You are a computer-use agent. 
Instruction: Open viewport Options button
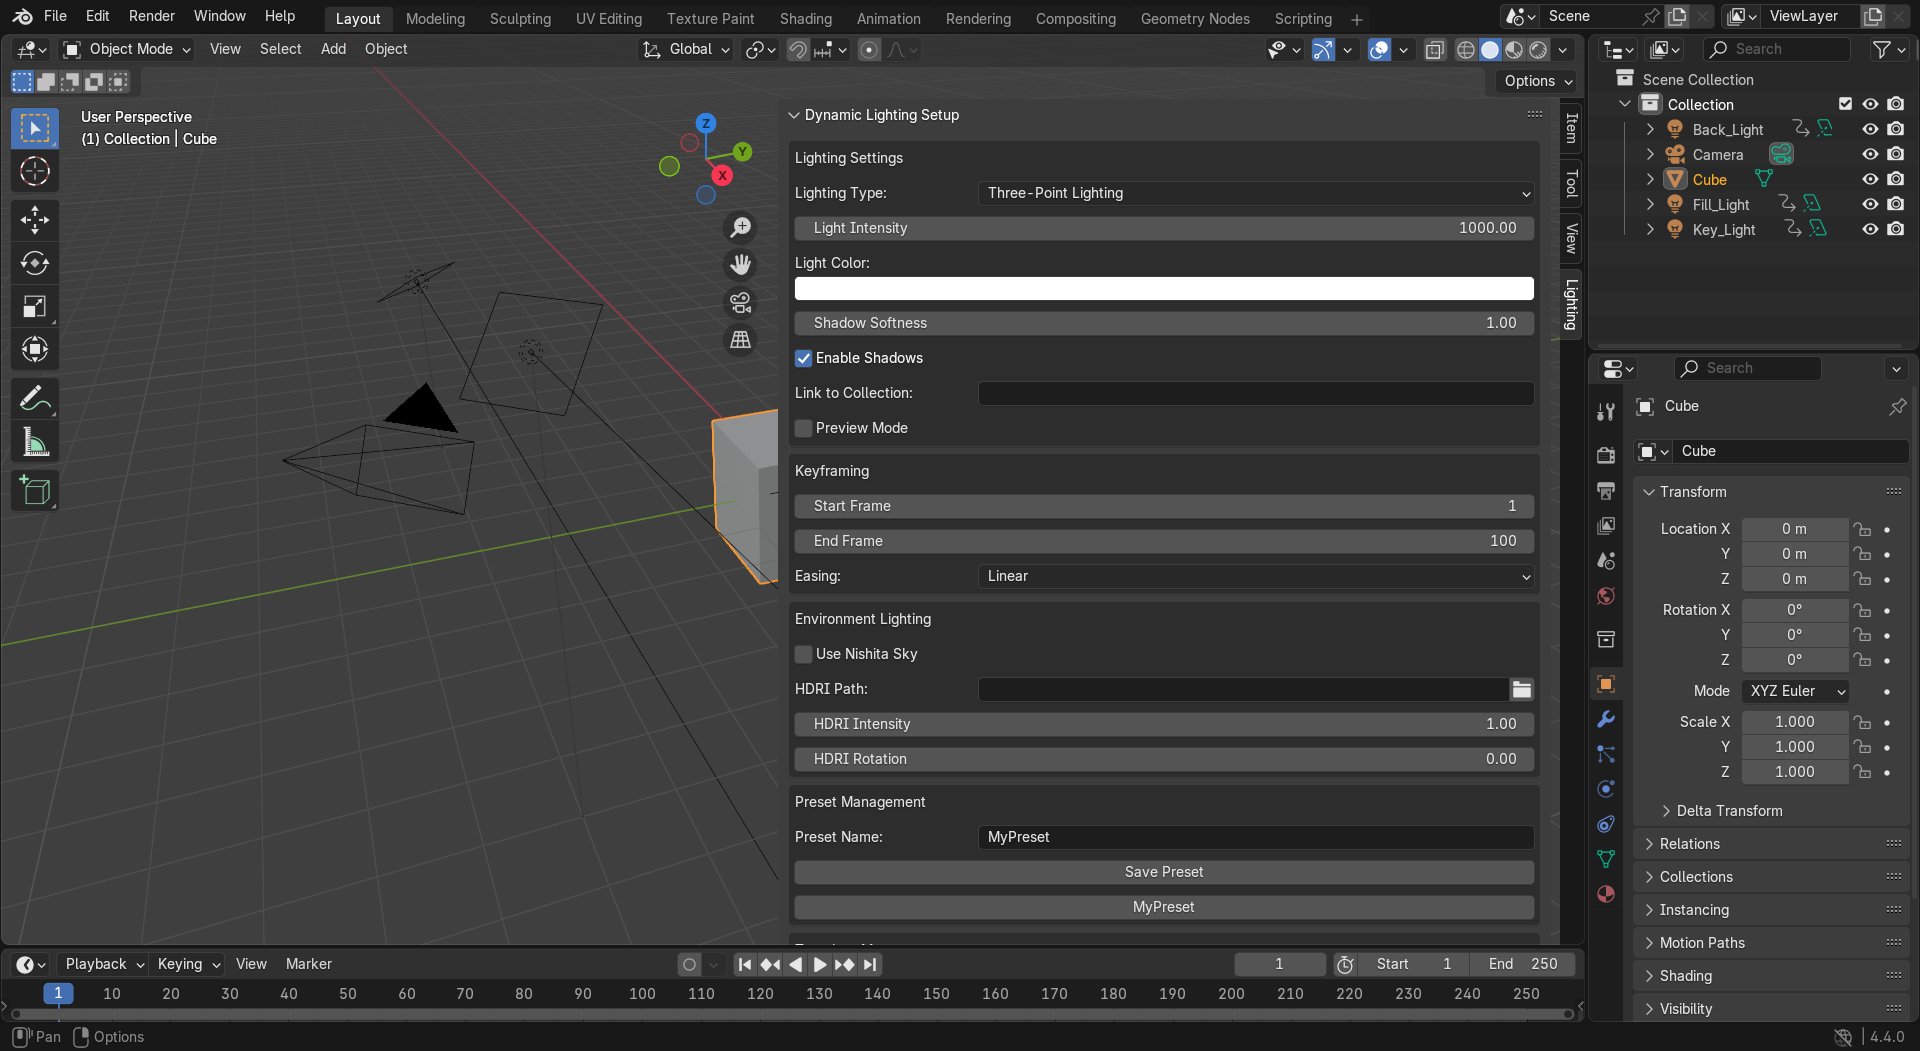1538,81
